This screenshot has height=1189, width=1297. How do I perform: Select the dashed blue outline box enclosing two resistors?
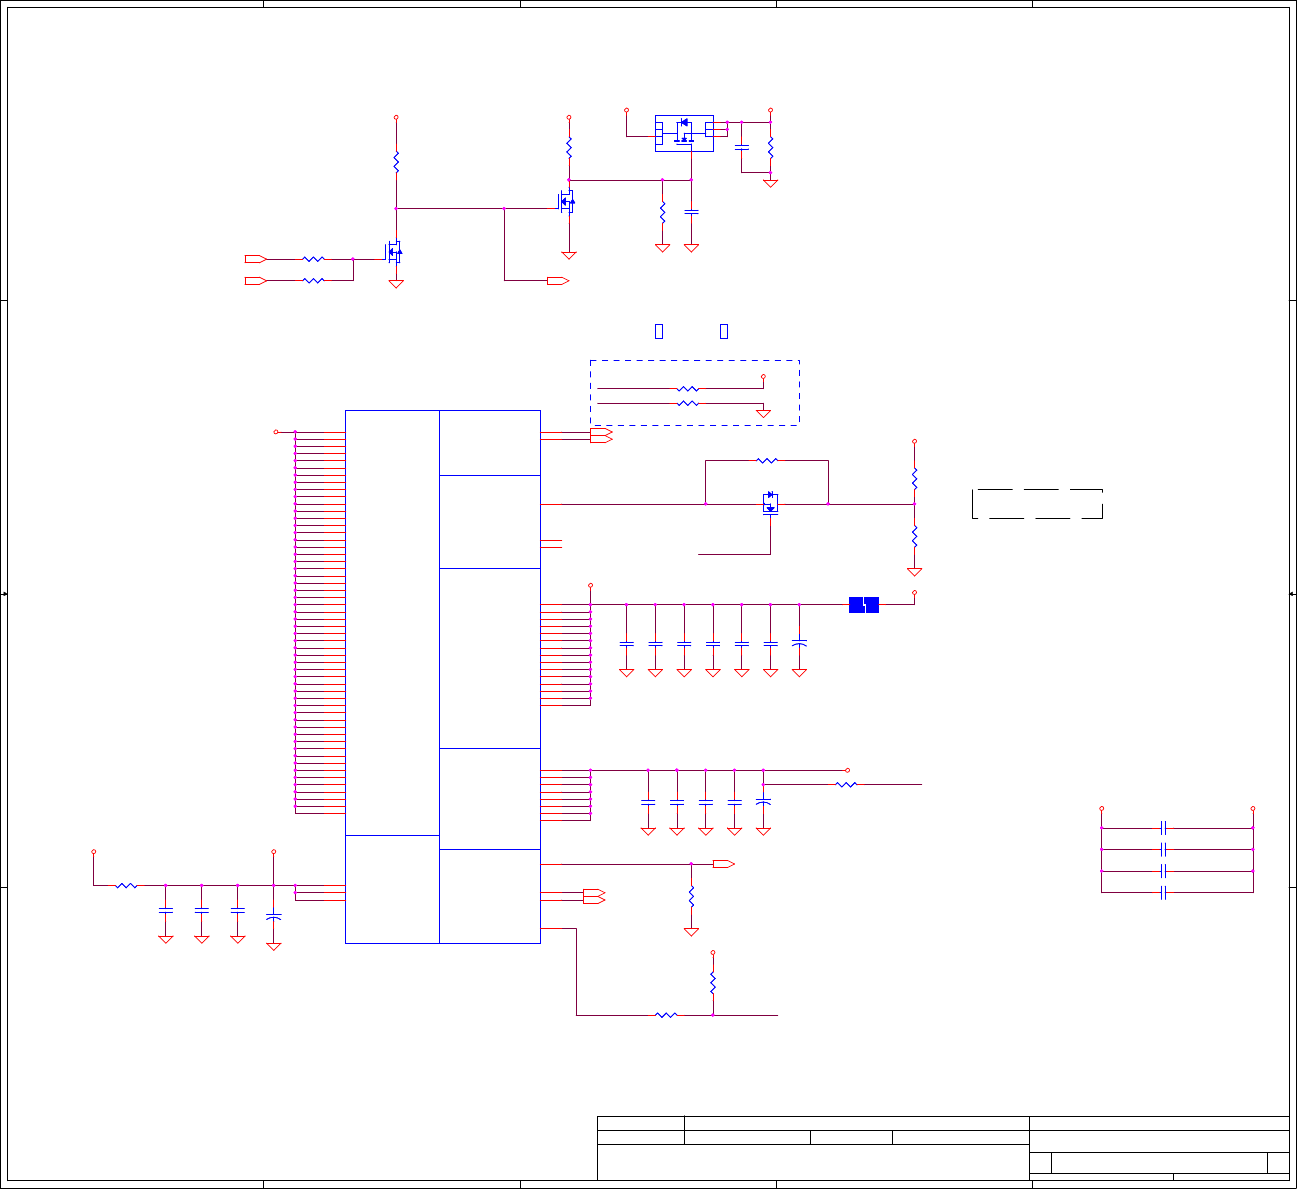(x=695, y=393)
